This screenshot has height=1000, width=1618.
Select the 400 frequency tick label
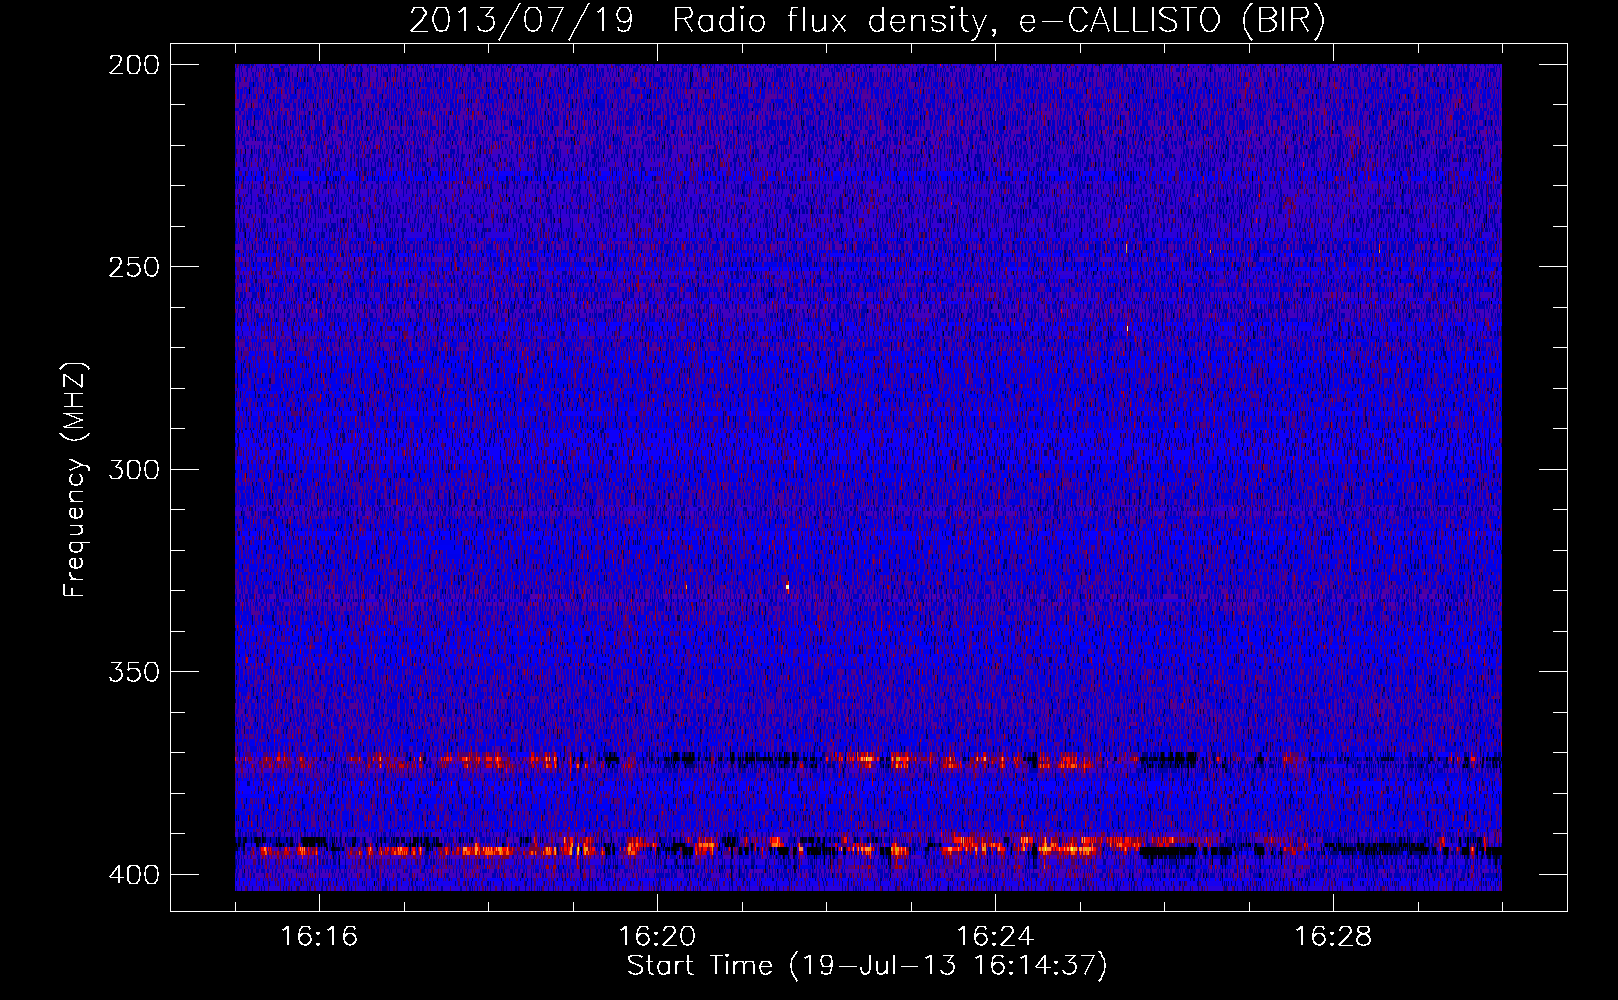(134, 874)
